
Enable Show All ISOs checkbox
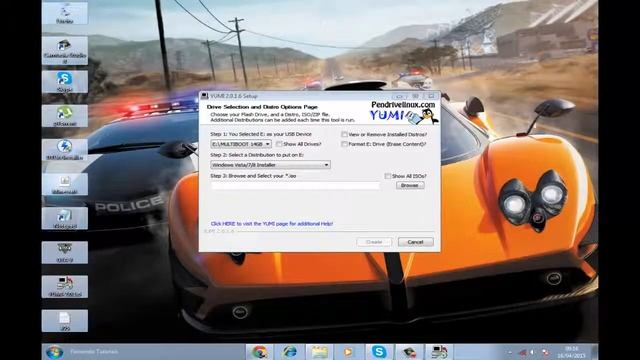pos(388,176)
